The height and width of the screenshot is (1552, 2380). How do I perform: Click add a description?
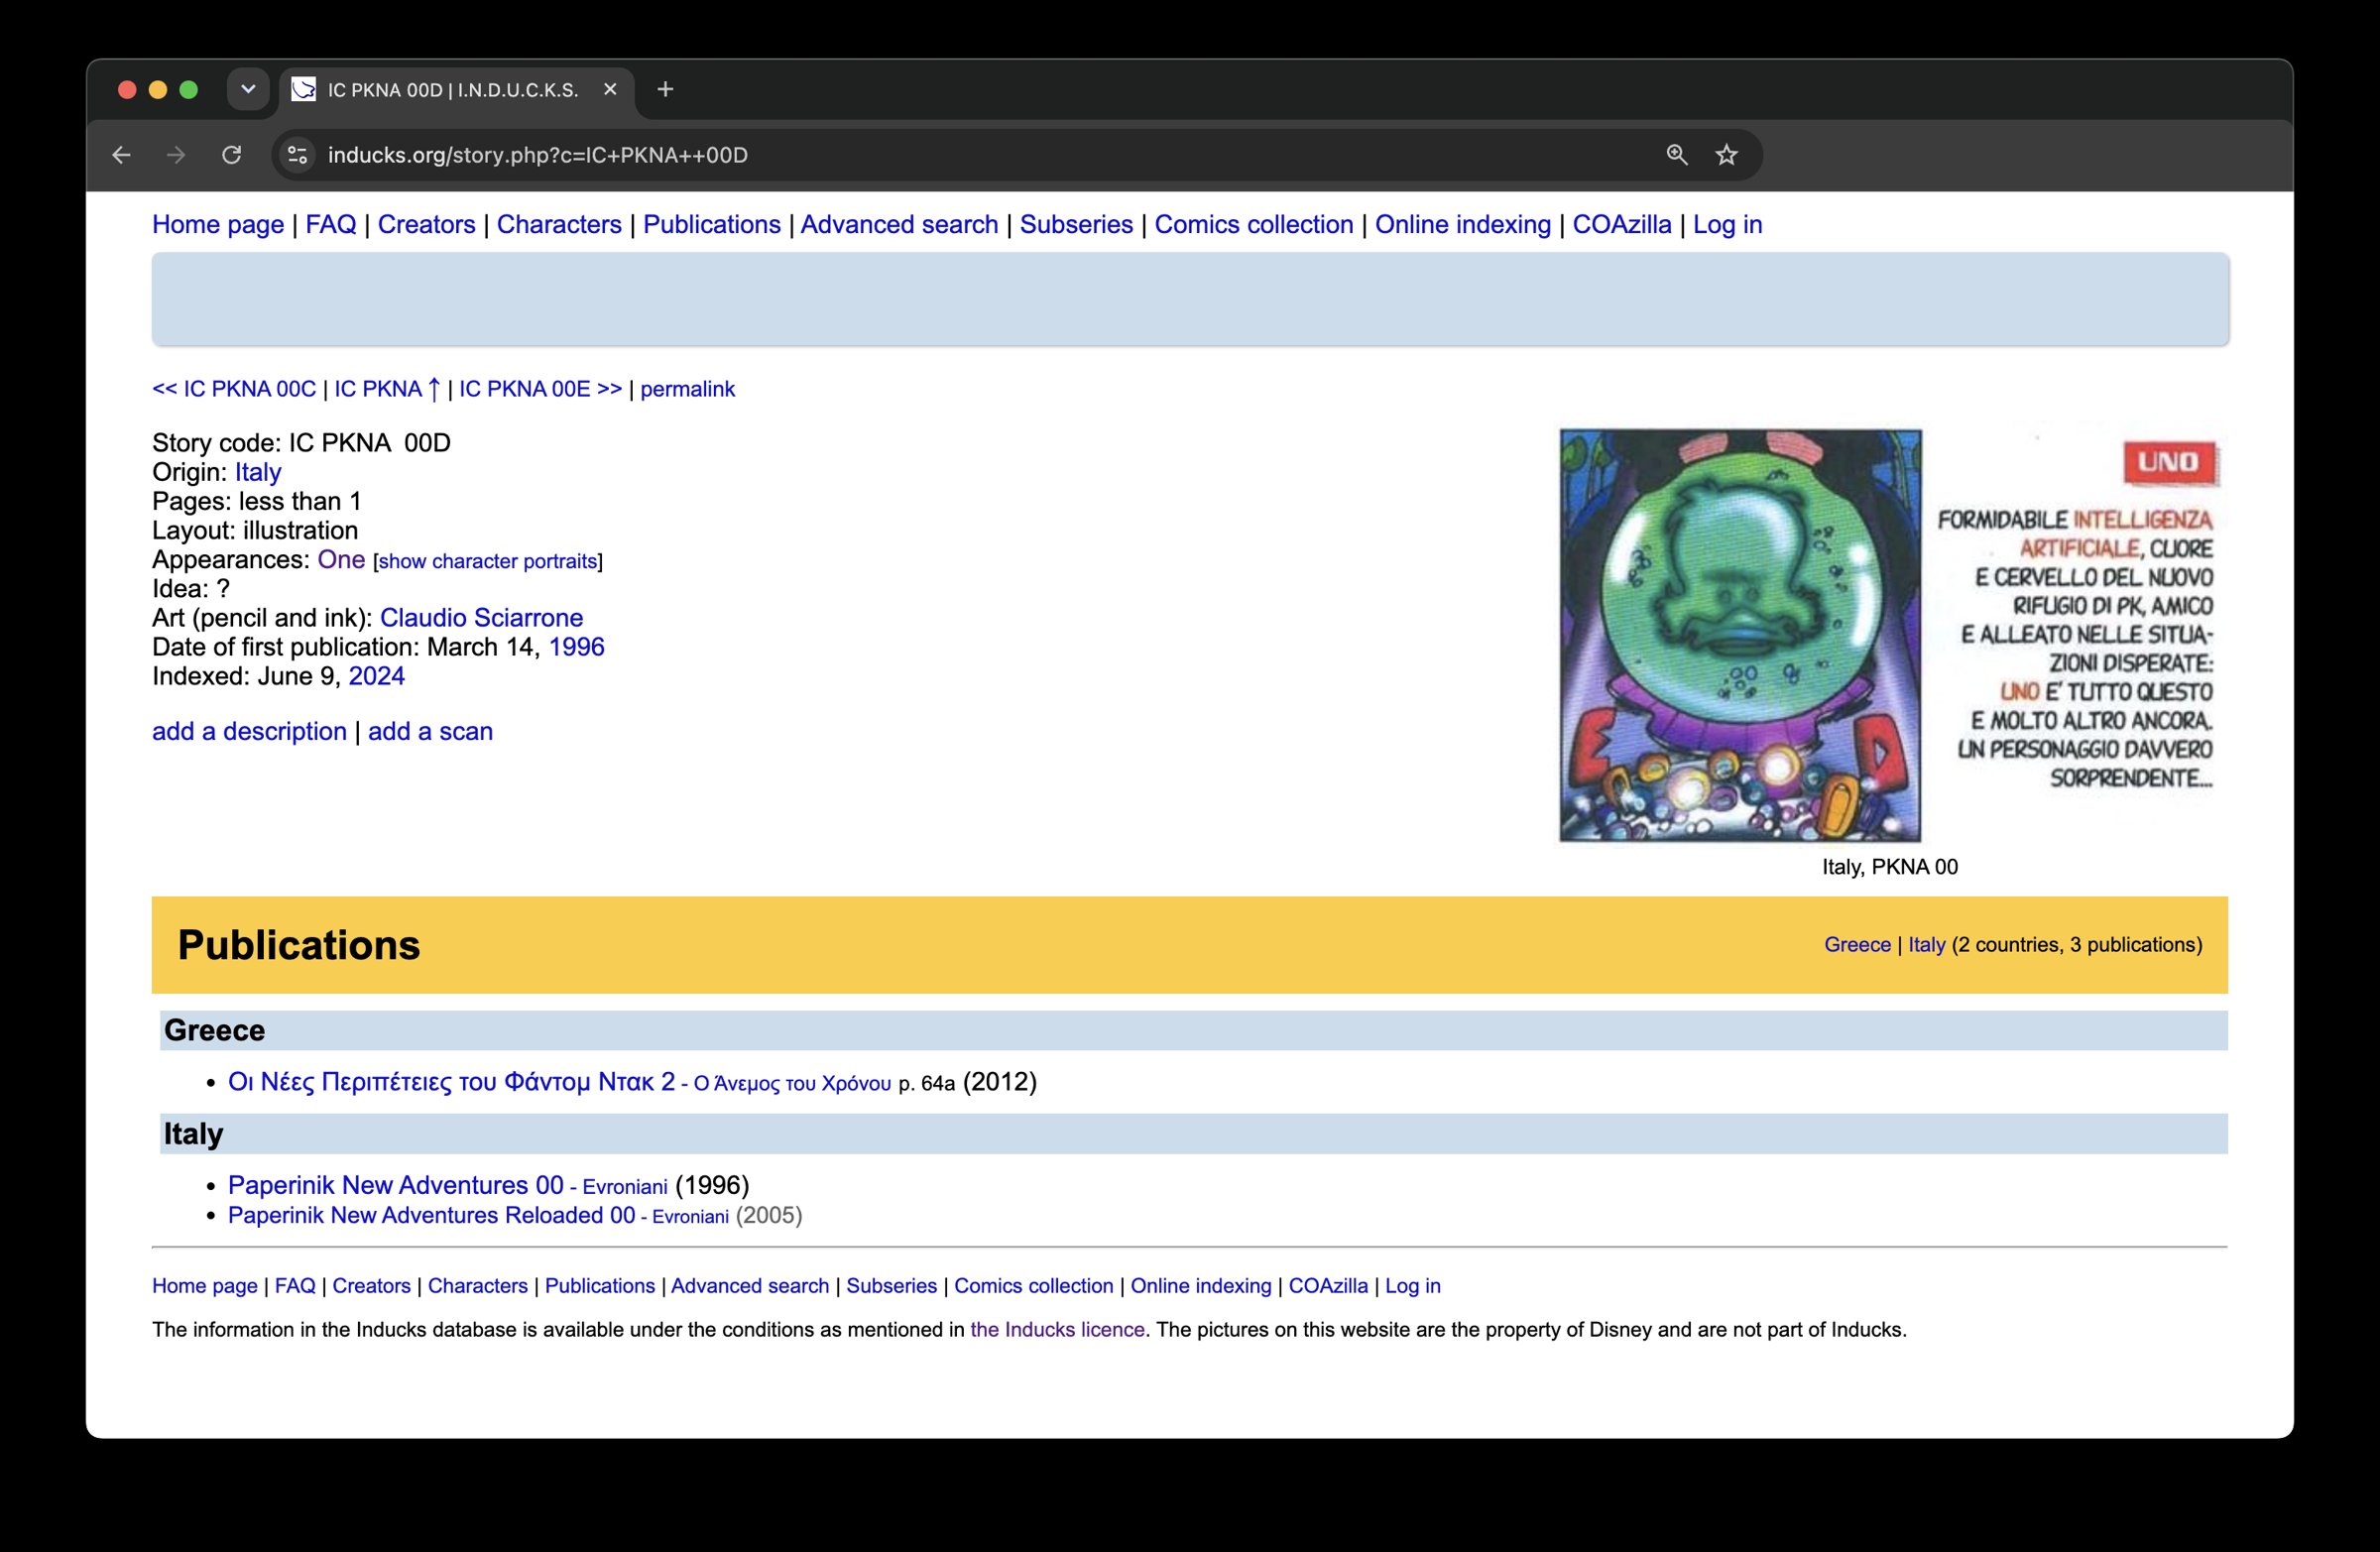tap(249, 731)
